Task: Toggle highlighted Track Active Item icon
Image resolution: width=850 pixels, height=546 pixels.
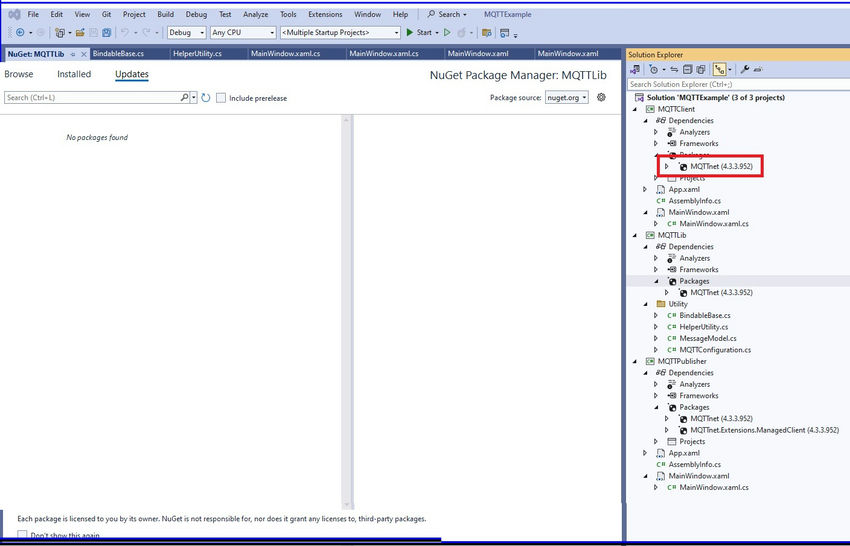Action: [719, 69]
